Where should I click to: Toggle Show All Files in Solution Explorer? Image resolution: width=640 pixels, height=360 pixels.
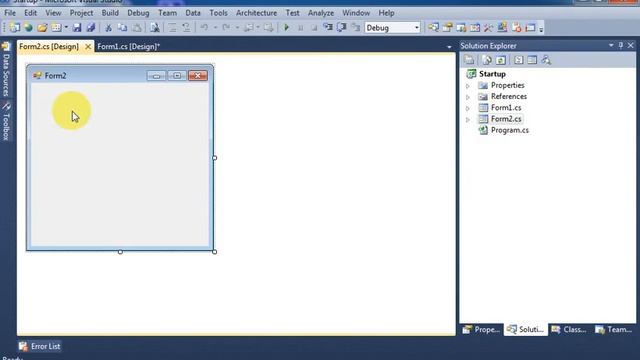487,60
